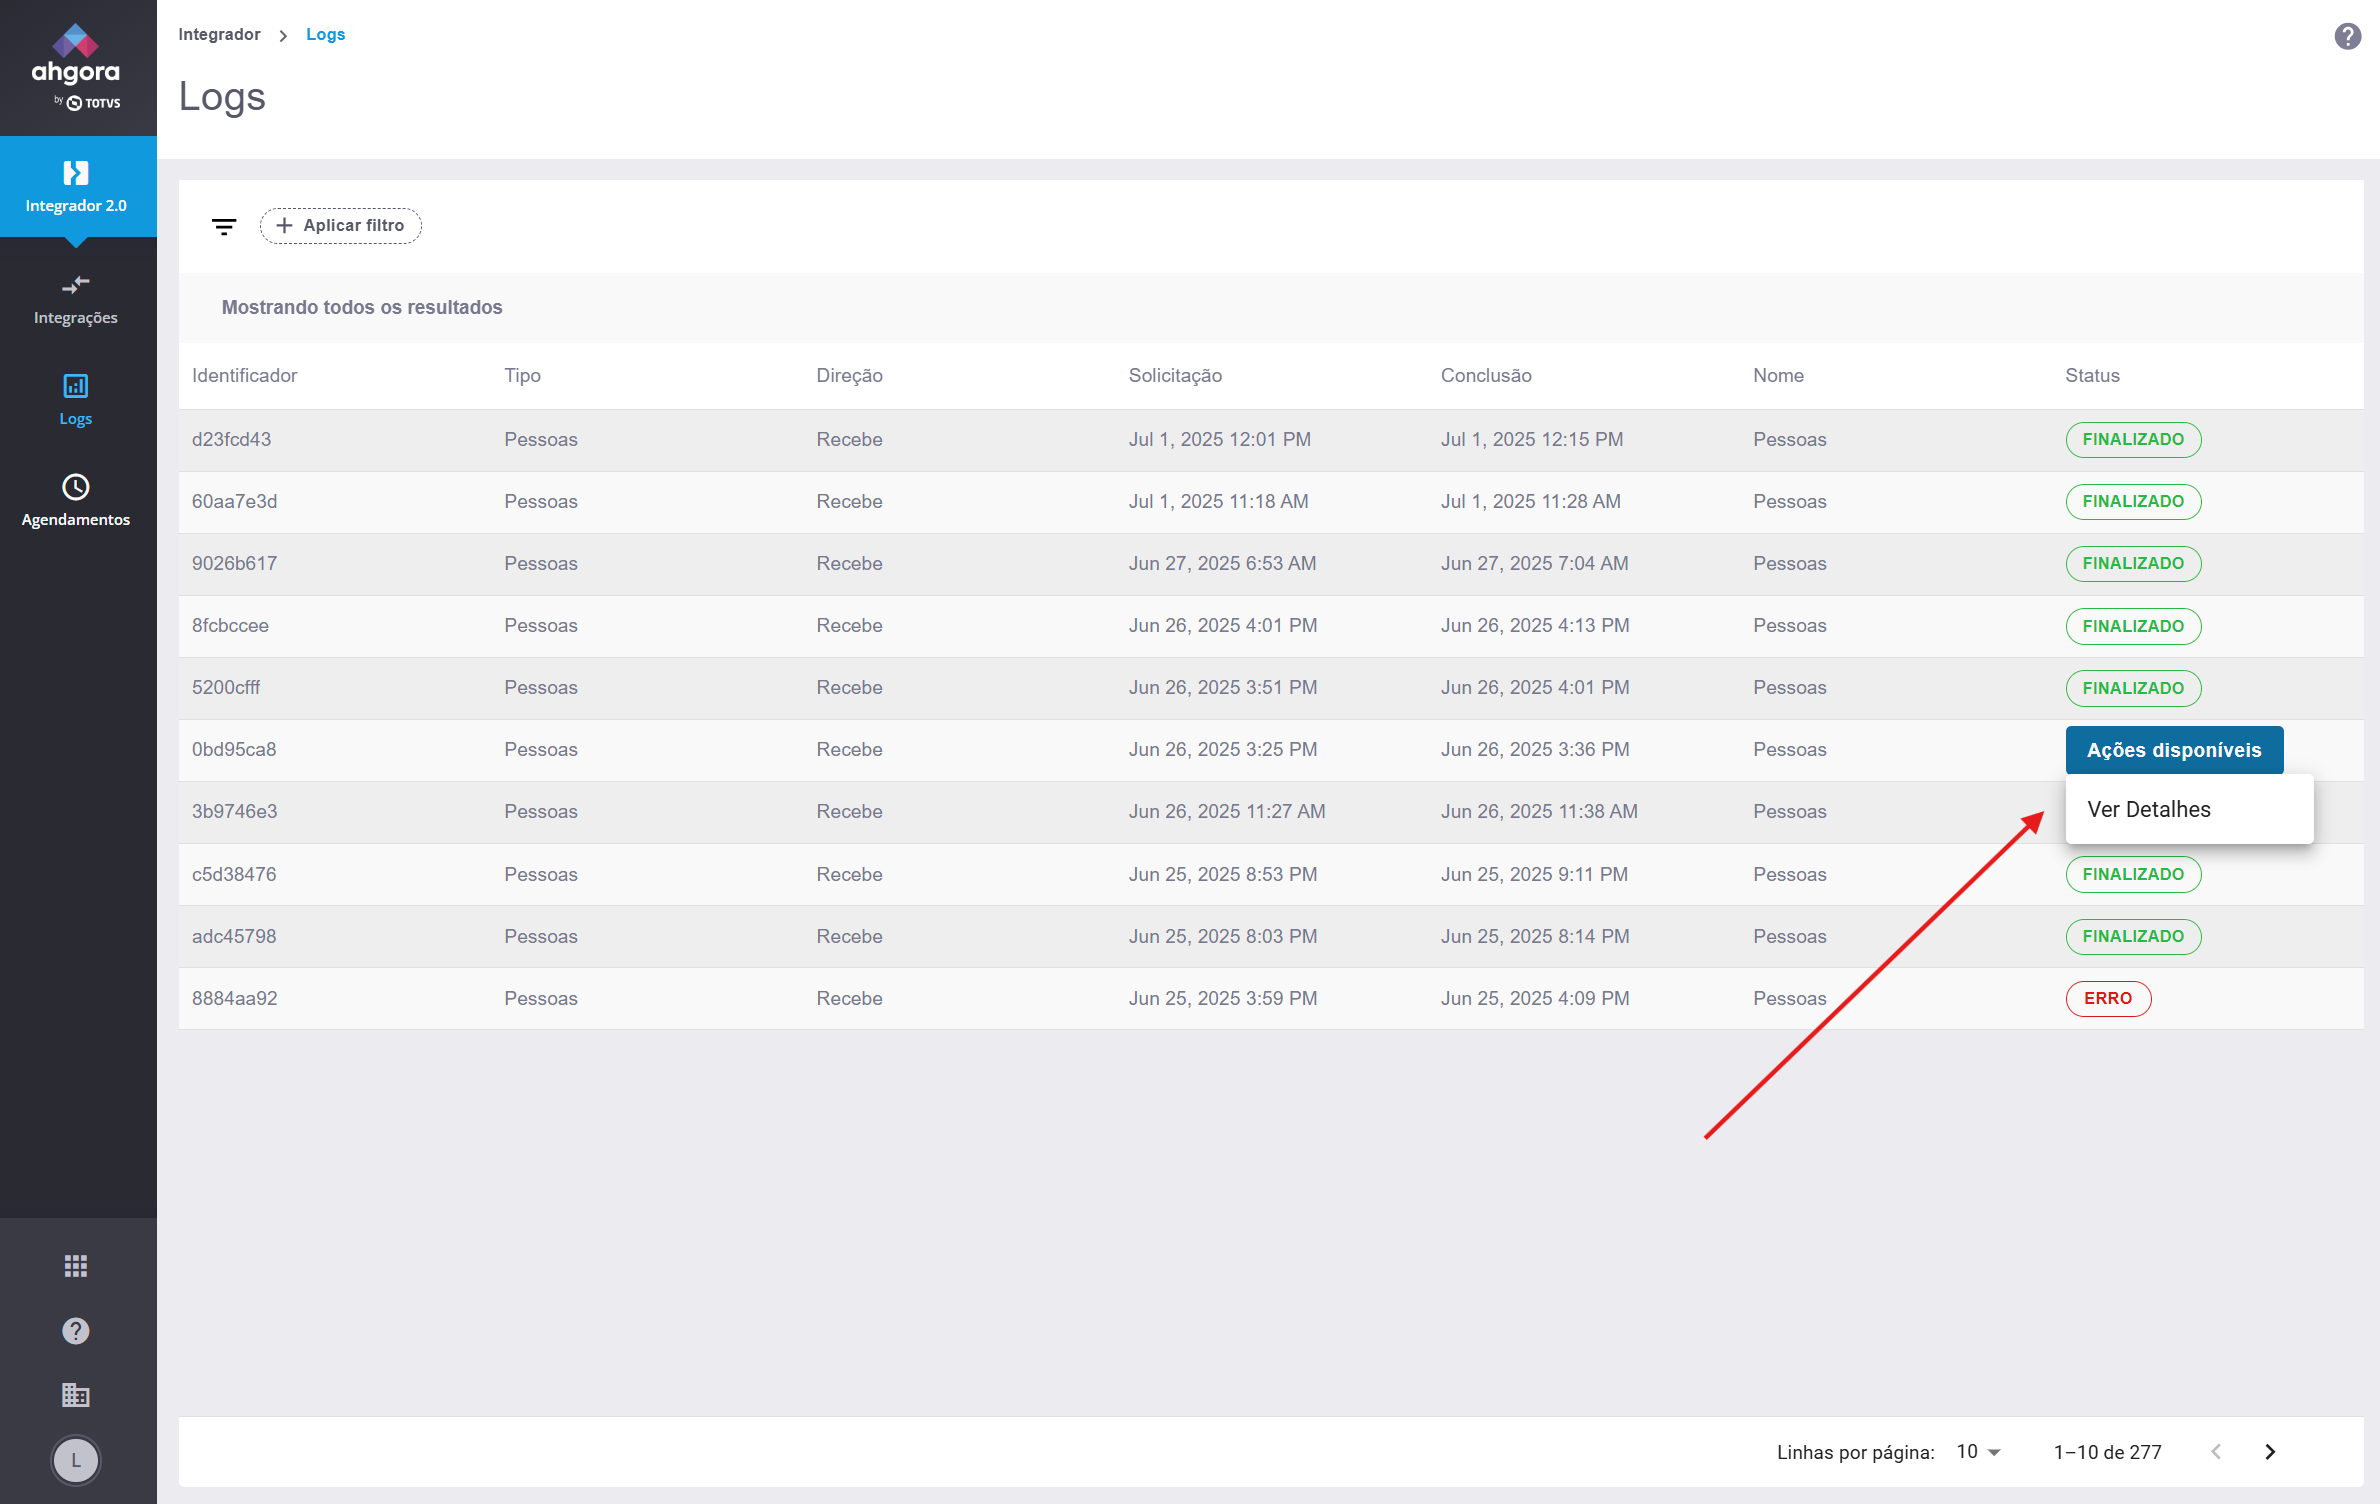This screenshot has width=2380, height=1504.
Task: Click the ERRO status badge
Action: point(2108,999)
